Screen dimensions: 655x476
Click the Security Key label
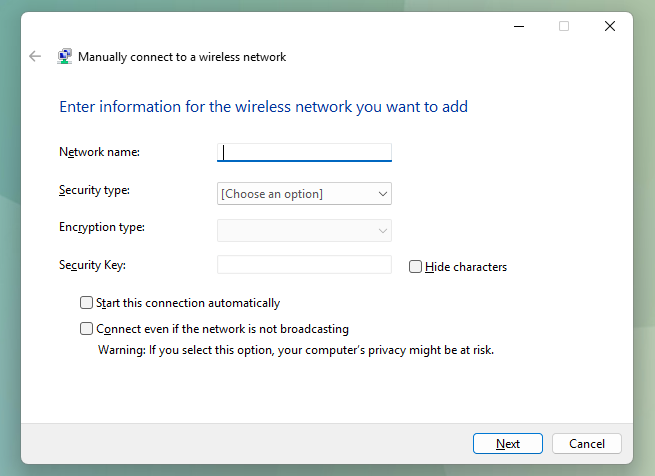coord(93,265)
